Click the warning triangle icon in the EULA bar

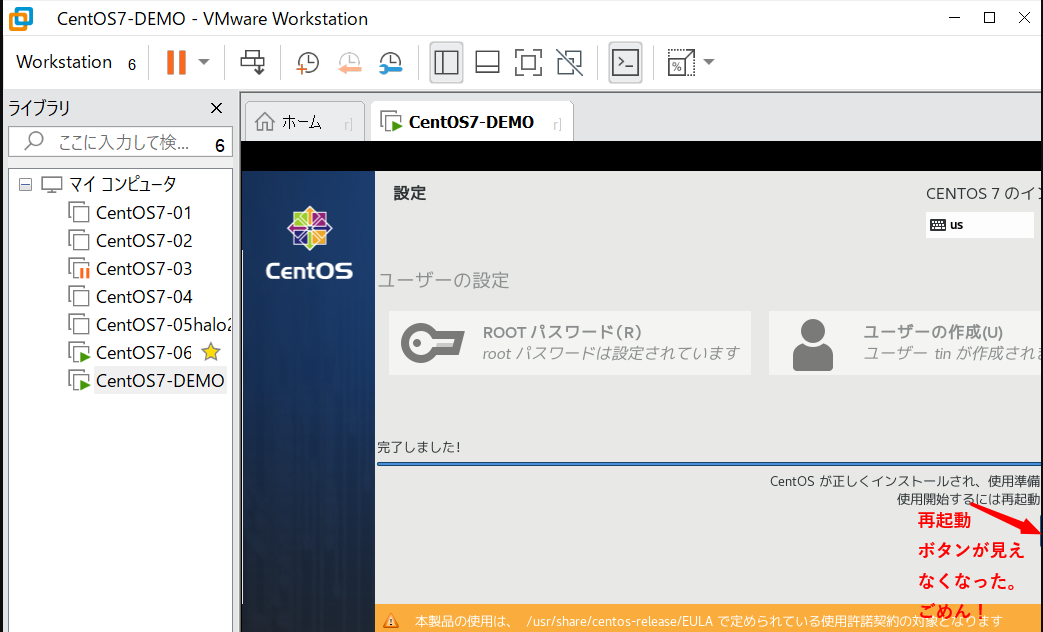click(x=391, y=621)
